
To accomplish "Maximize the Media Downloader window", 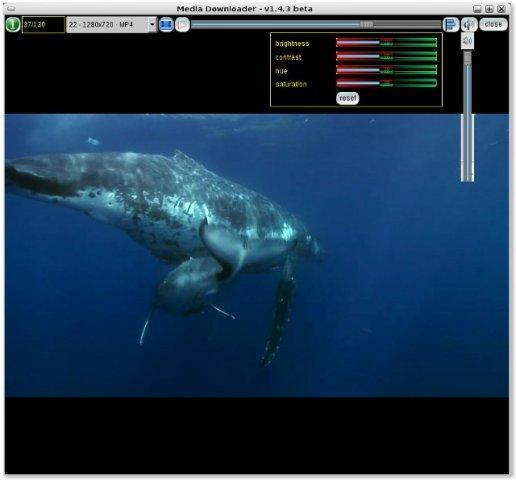I will click(489, 9).
